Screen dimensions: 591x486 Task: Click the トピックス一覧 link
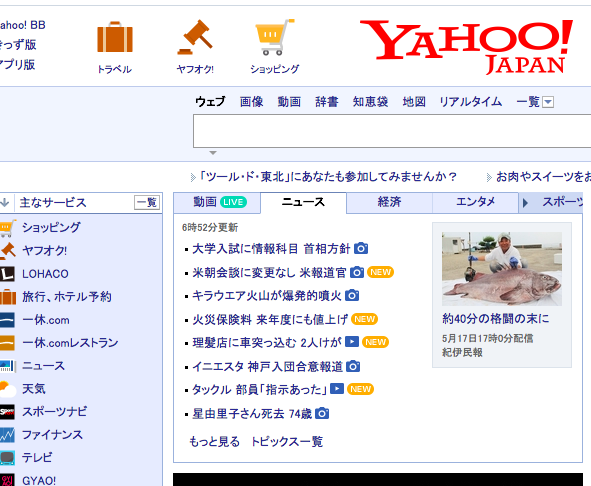coord(286,442)
